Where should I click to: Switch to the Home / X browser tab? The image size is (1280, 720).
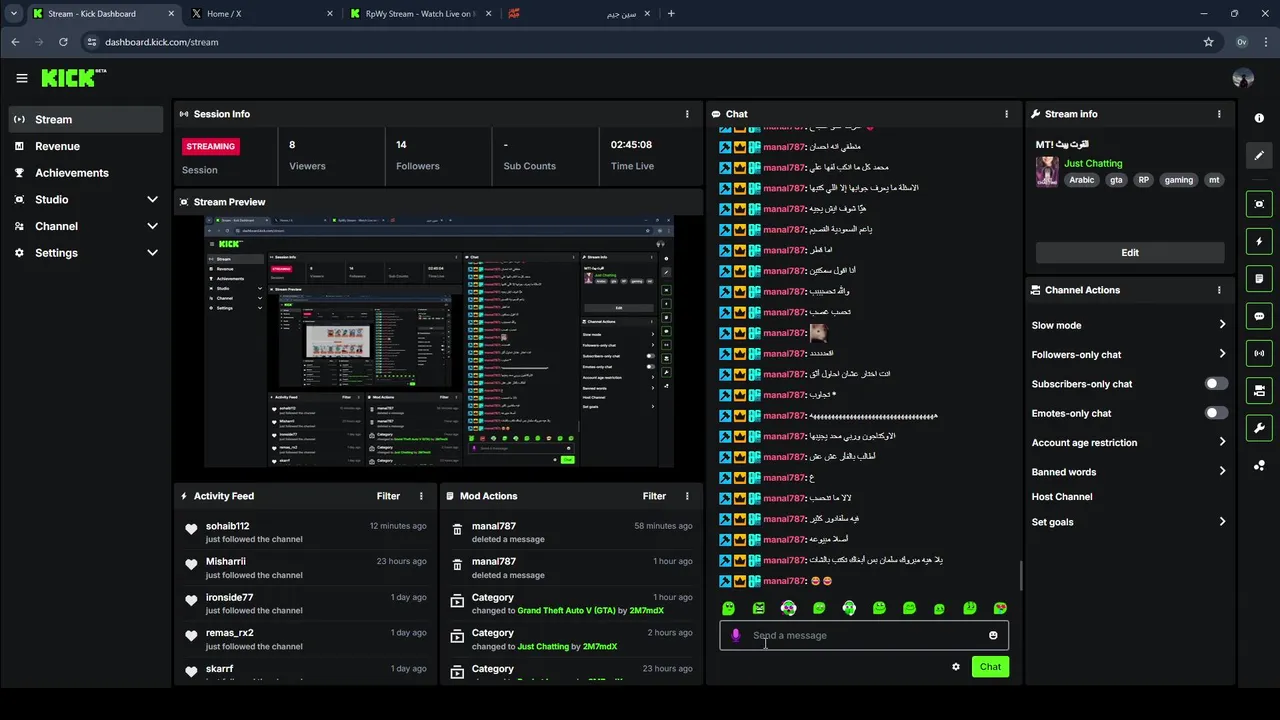tap(260, 14)
